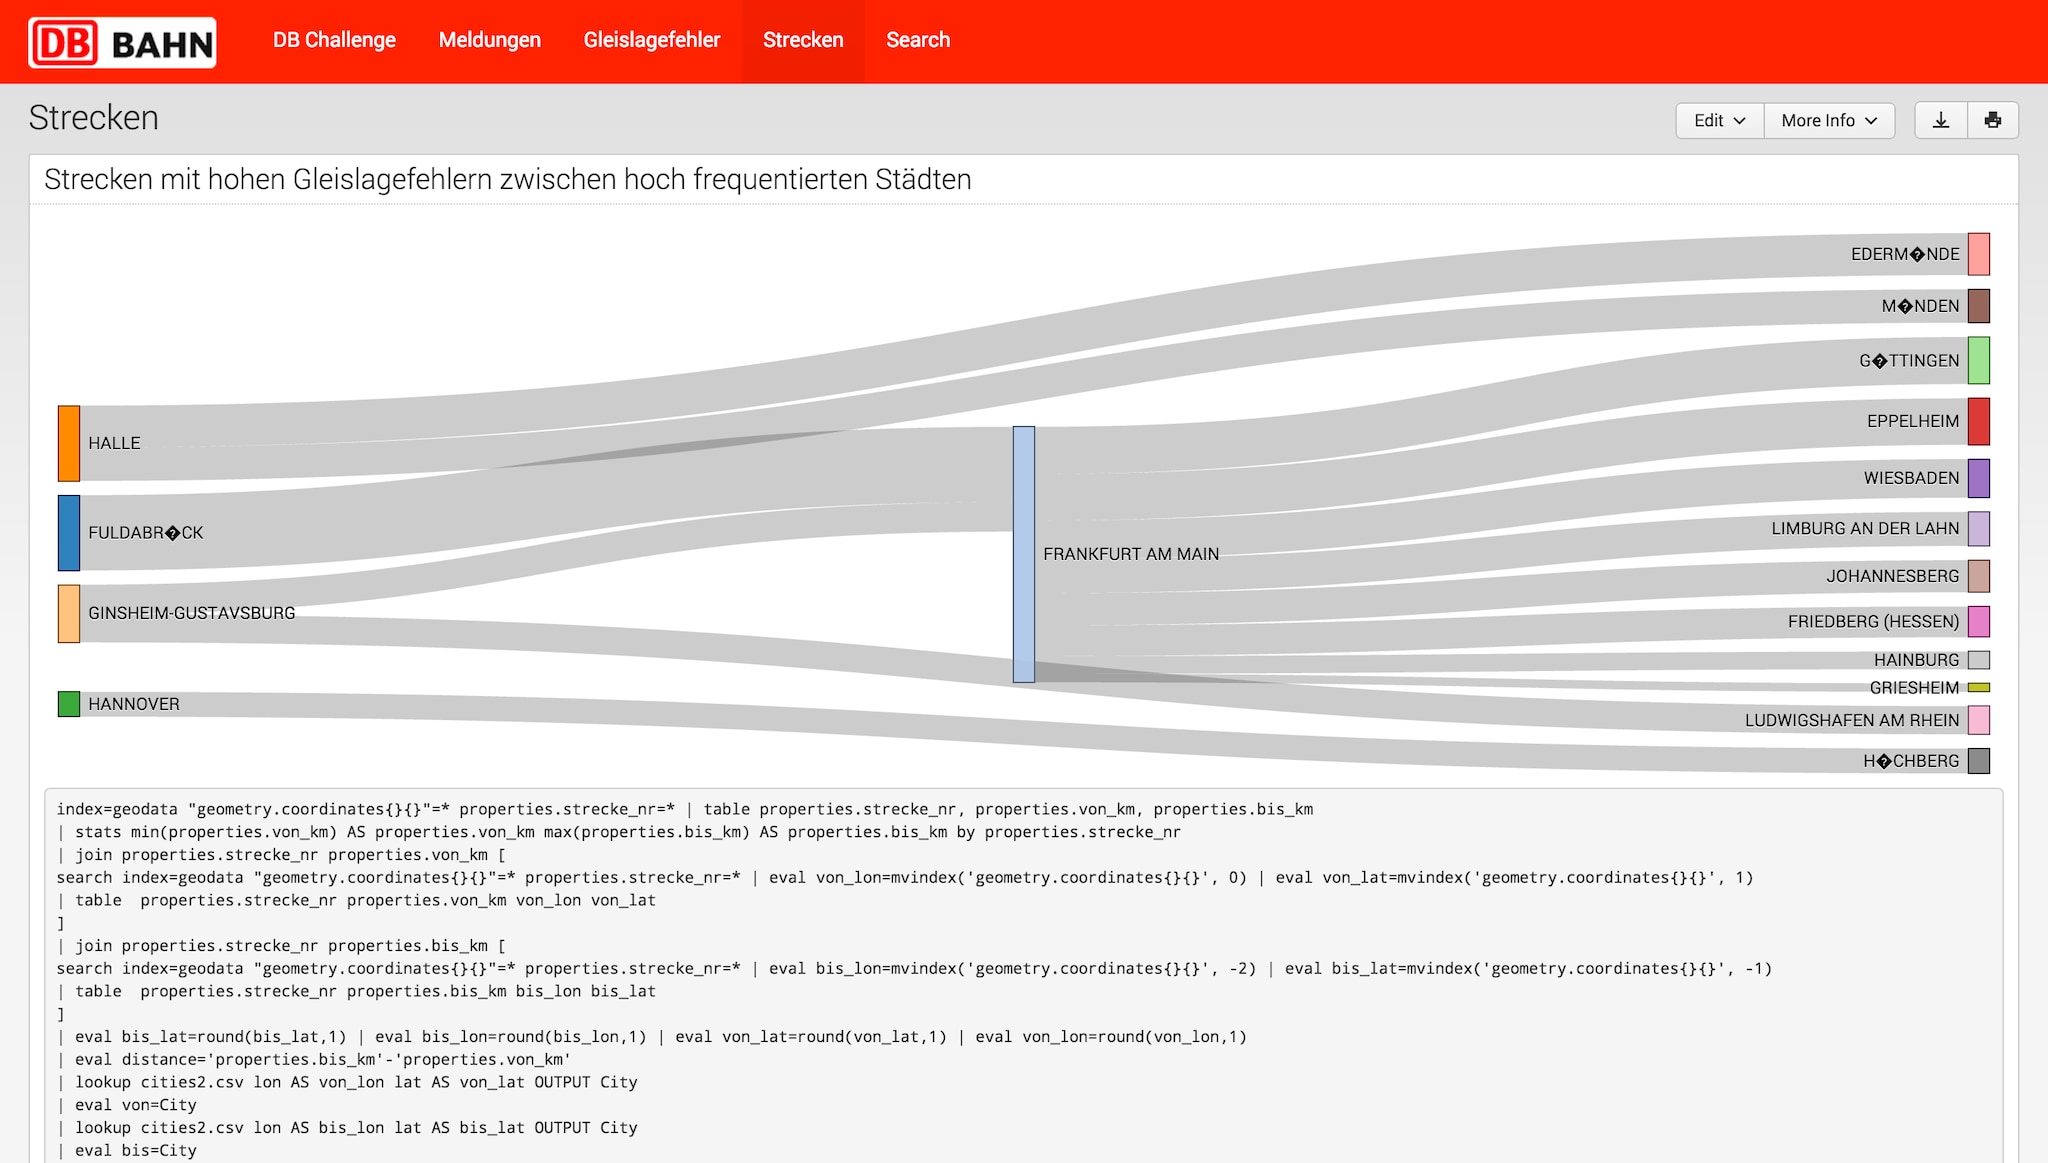Click the purple WIESBADEN node
The height and width of the screenshot is (1163, 2048).
point(1979,478)
